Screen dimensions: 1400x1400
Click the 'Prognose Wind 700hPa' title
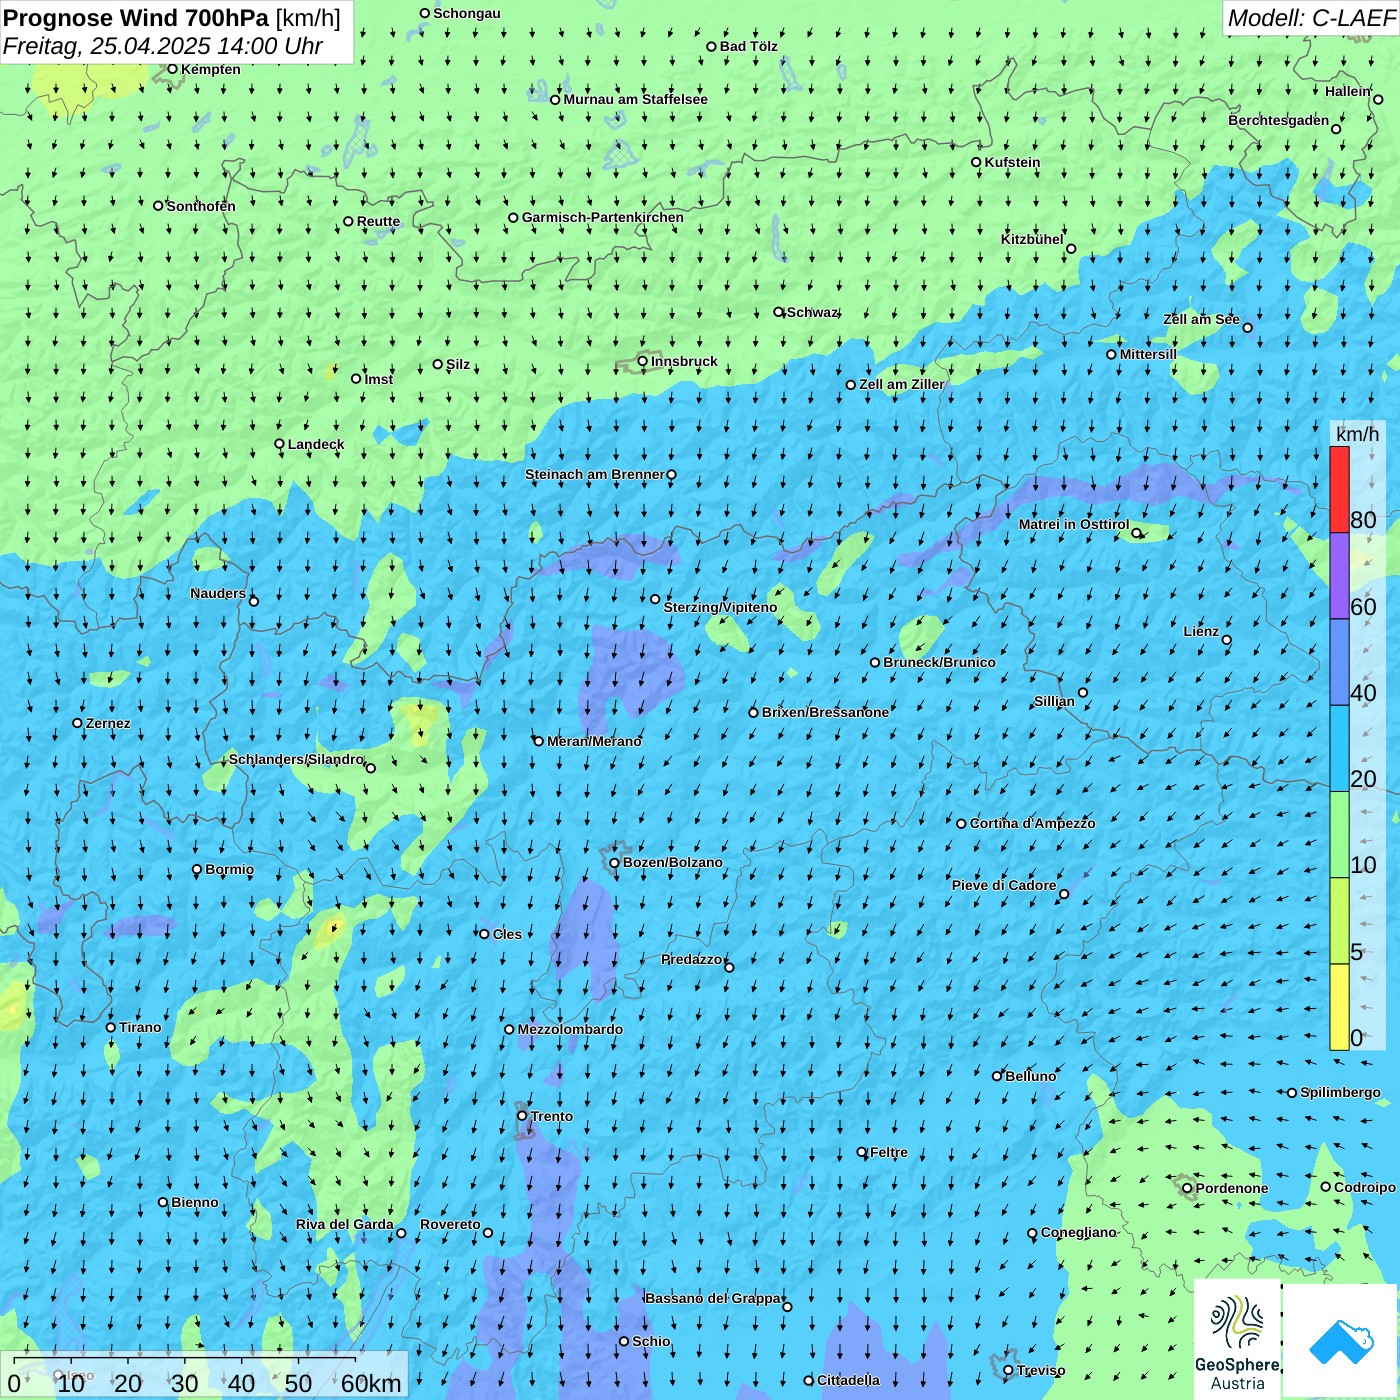coord(136,18)
